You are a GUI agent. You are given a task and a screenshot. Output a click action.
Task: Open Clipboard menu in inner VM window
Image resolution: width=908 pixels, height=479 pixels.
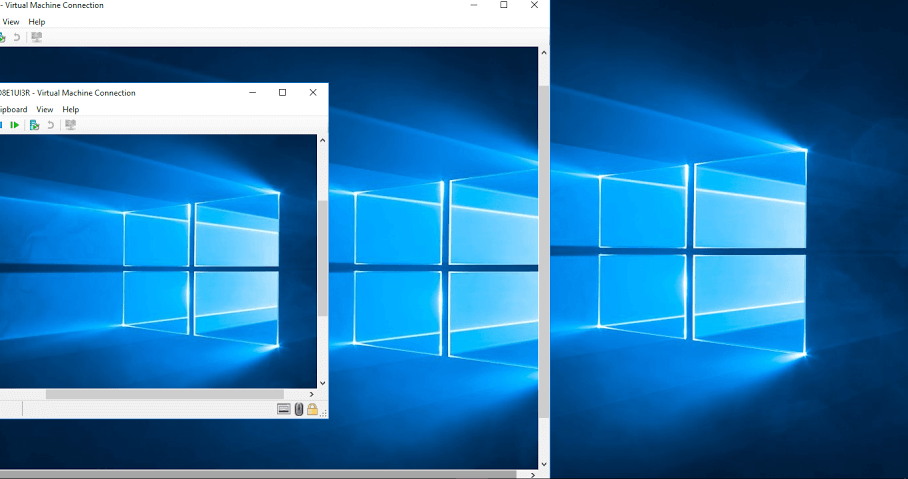coord(13,109)
